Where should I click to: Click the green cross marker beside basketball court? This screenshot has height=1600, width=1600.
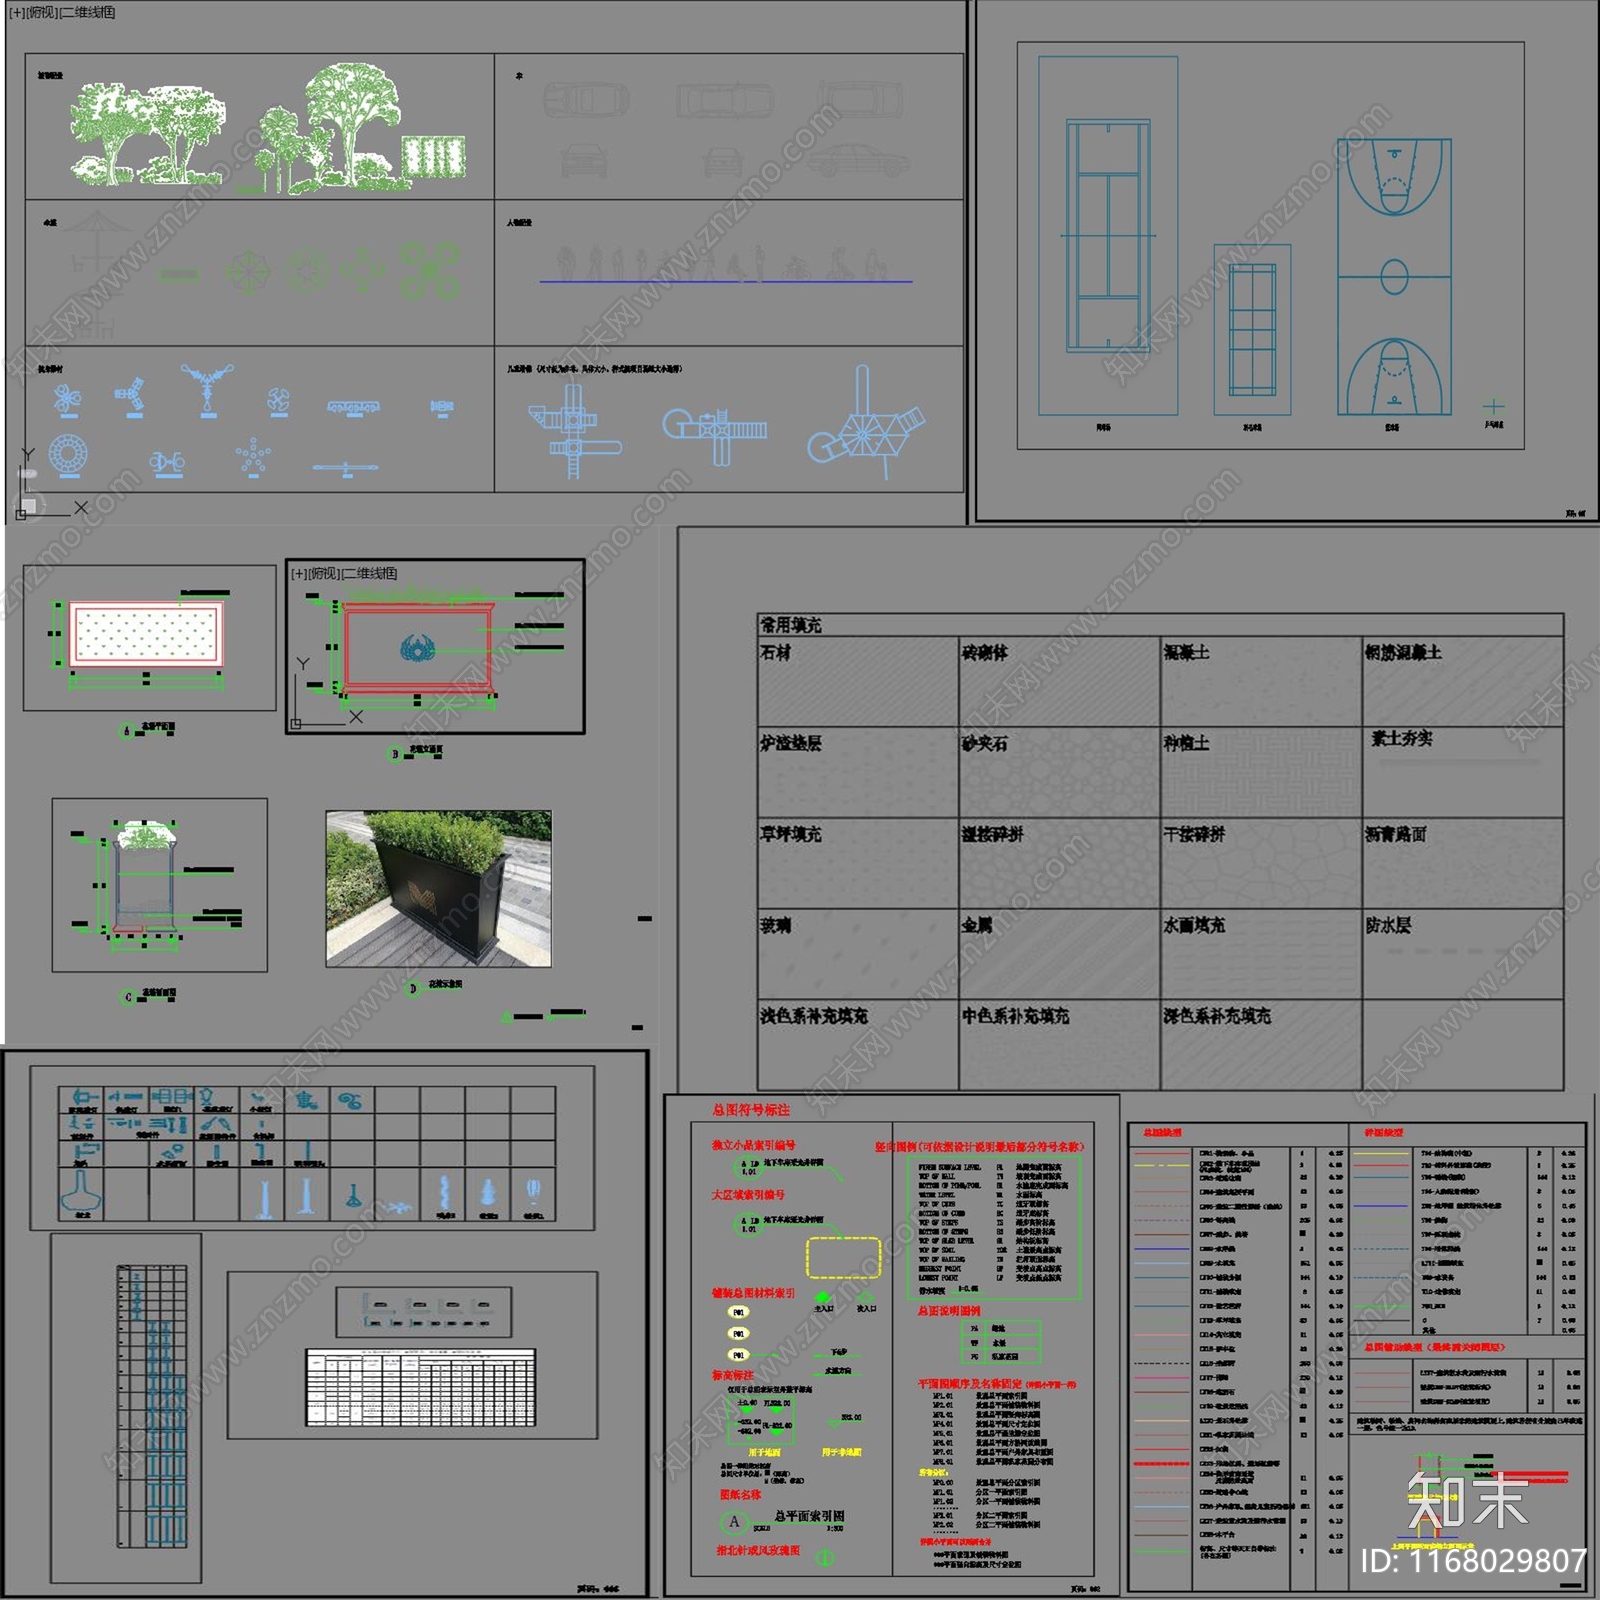point(1493,406)
